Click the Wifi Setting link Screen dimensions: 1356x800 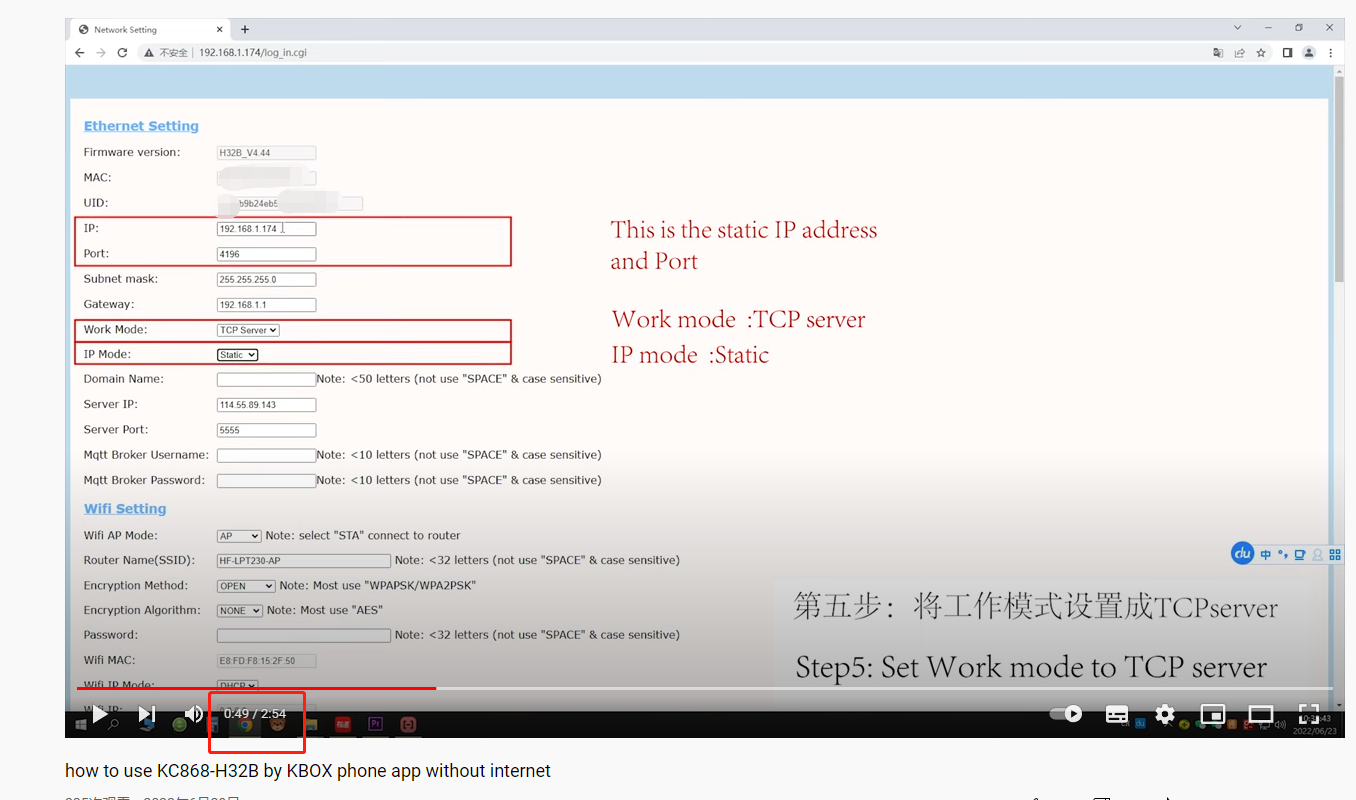[125, 509]
